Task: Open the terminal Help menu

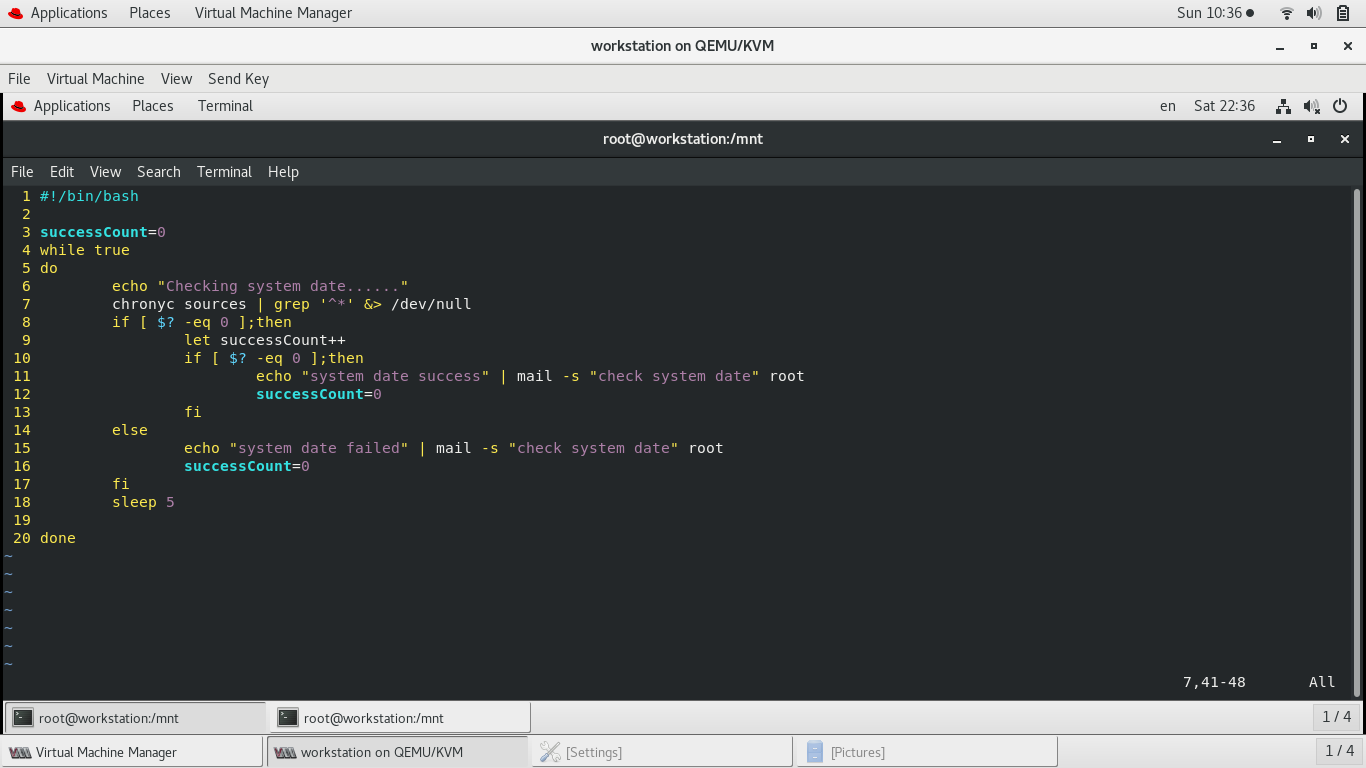Action: [283, 172]
